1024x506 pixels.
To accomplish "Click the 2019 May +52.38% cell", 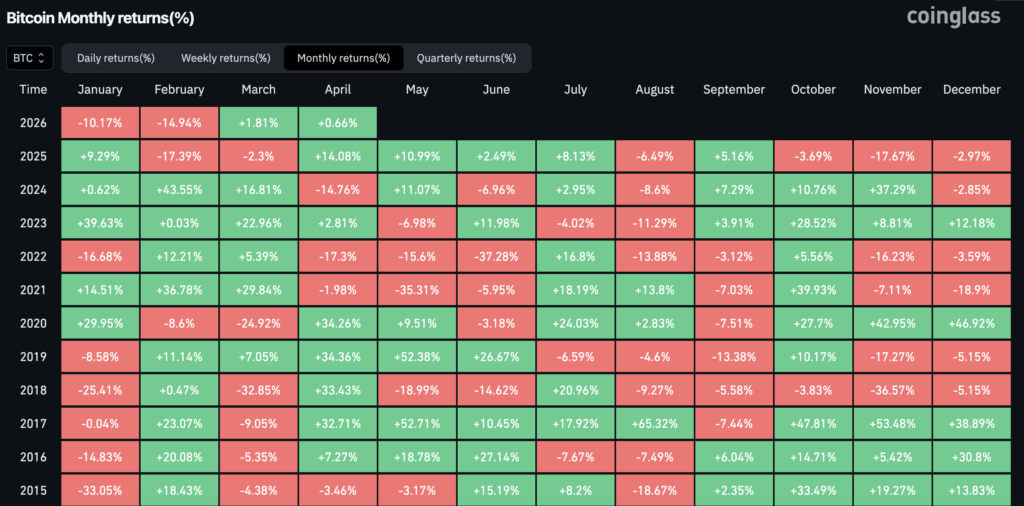I will click(x=417, y=355).
